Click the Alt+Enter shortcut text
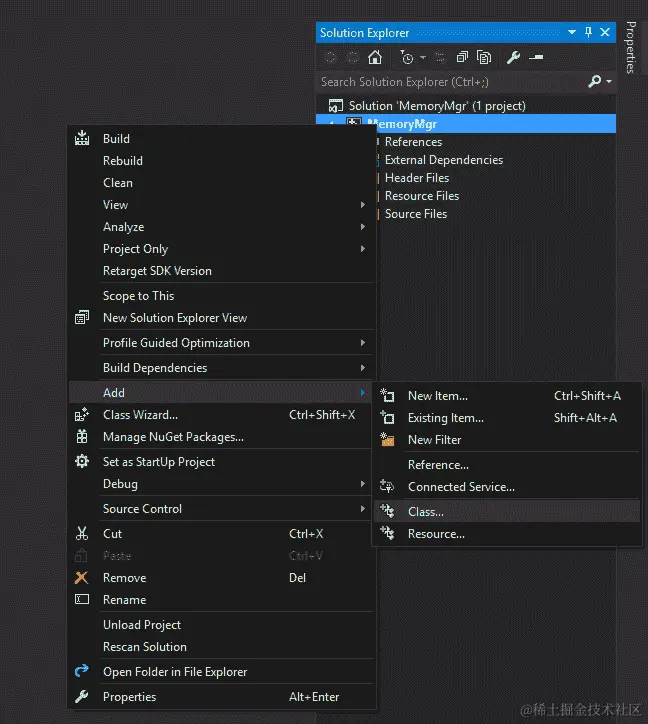648x724 pixels. point(314,696)
